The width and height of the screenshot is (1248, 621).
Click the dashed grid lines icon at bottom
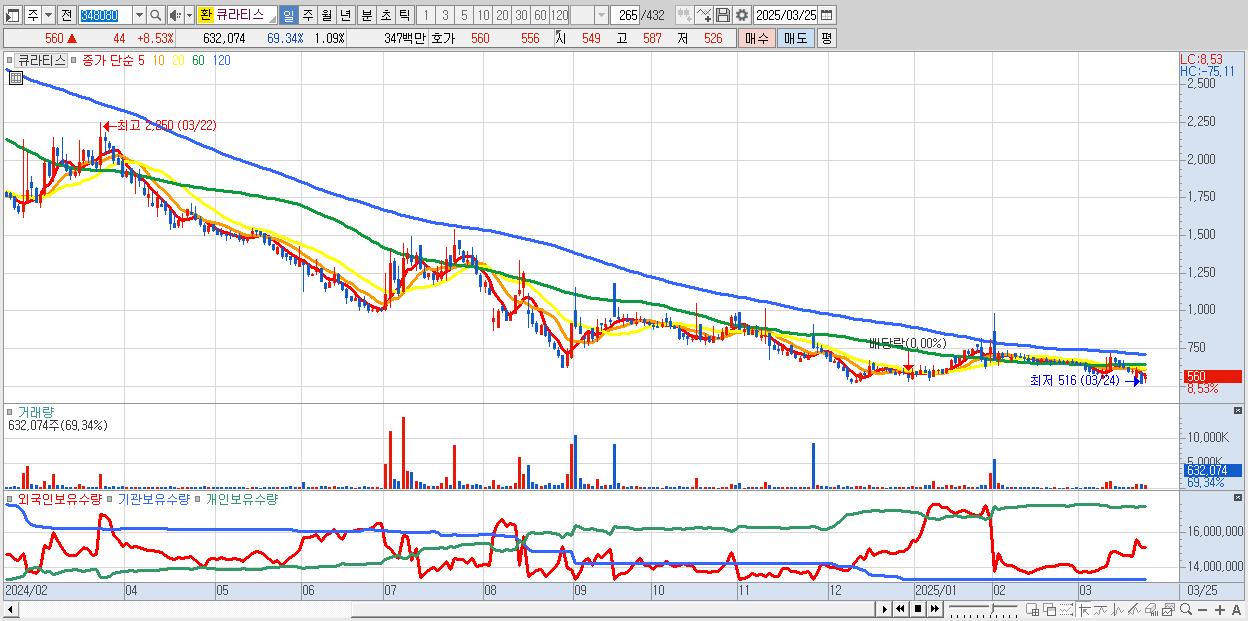click(x=1066, y=610)
